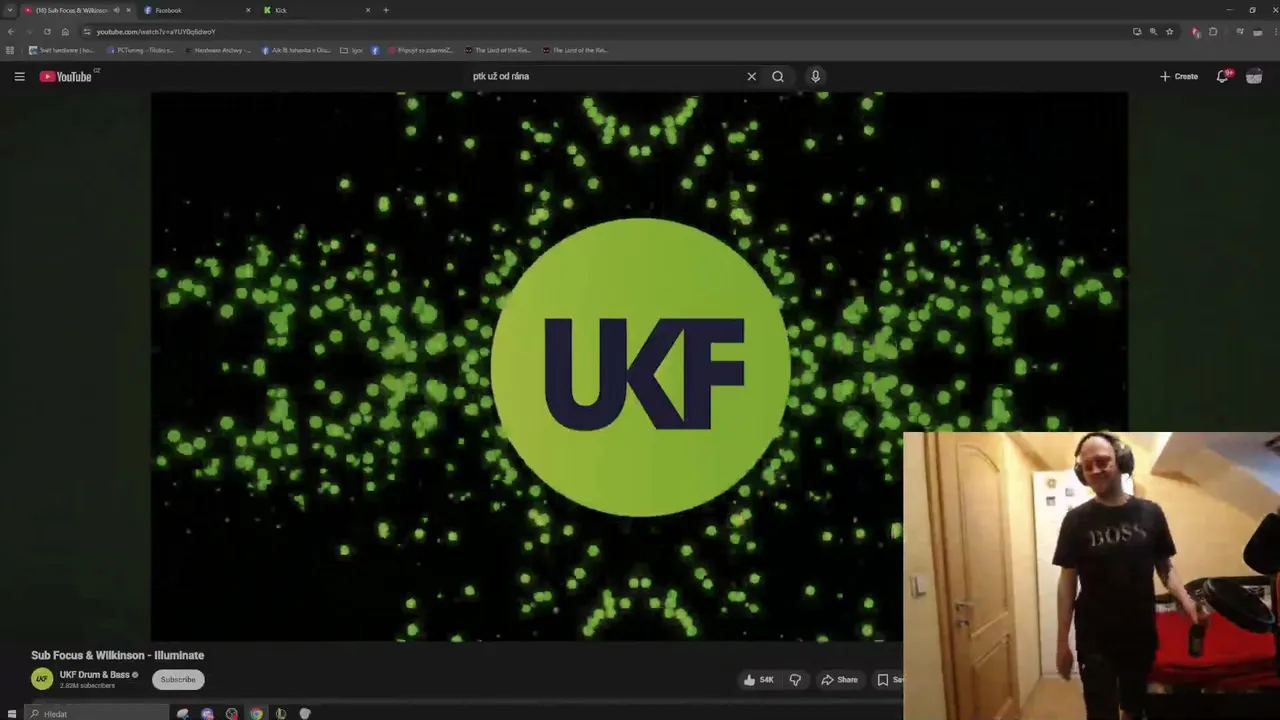This screenshot has width=1280, height=720.
Task: Bookmark this page with the star
Action: (x=1169, y=31)
